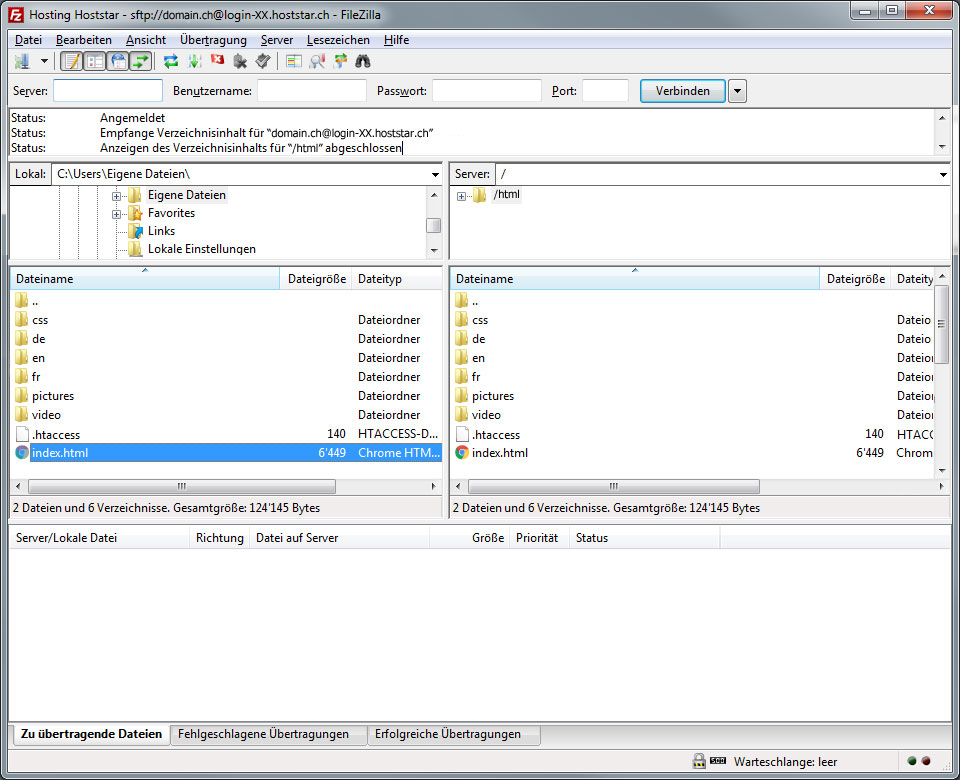The width and height of the screenshot is (960, 780).
Task: Open the Site Manager dropdown arrow
Action: coord(44,61)
